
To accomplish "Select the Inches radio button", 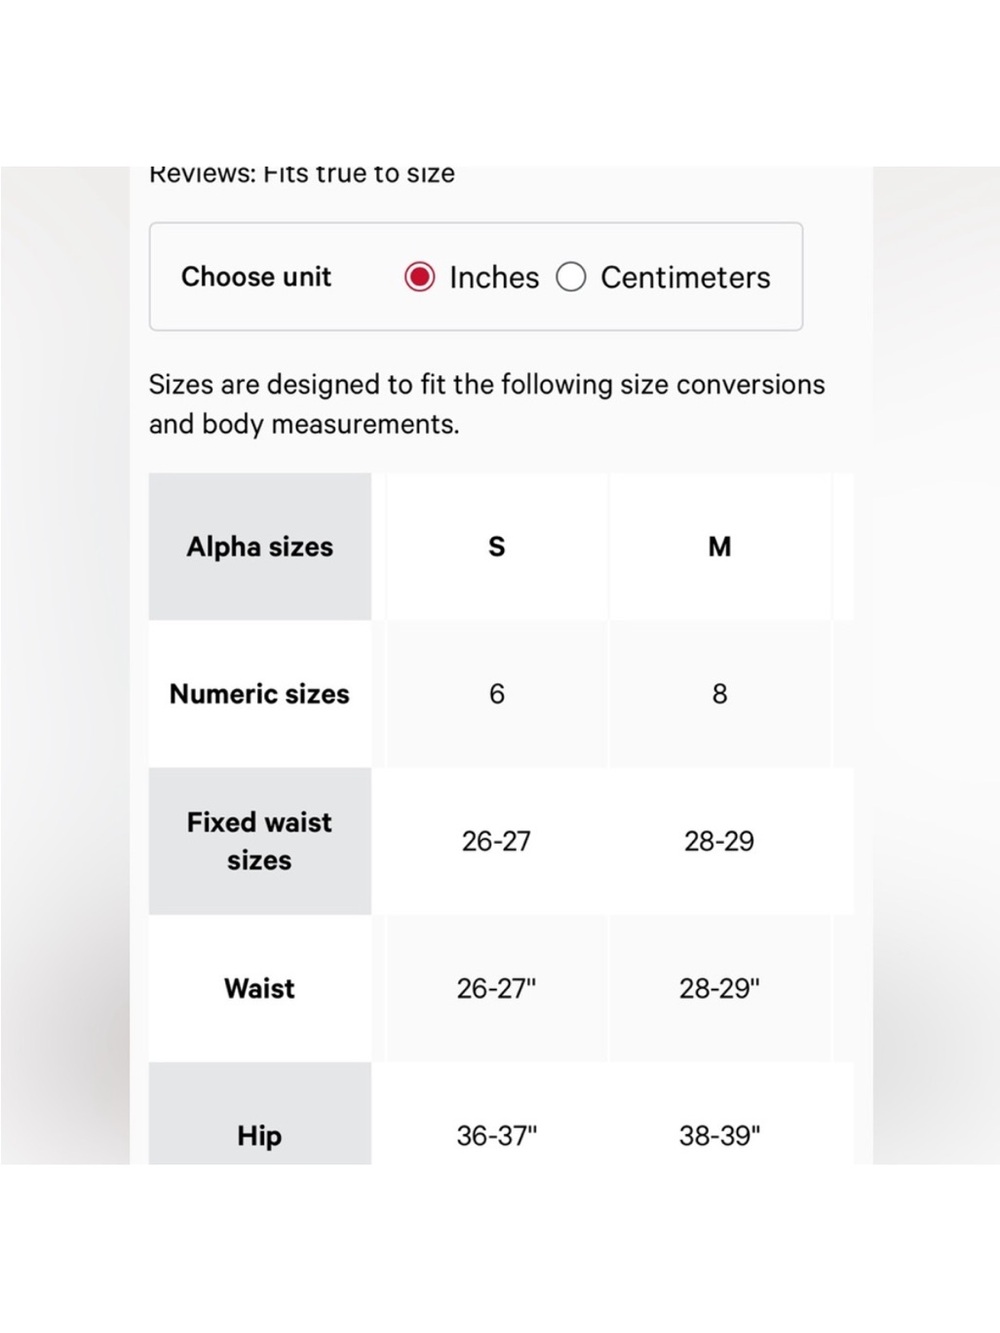I will click(419, 277).
